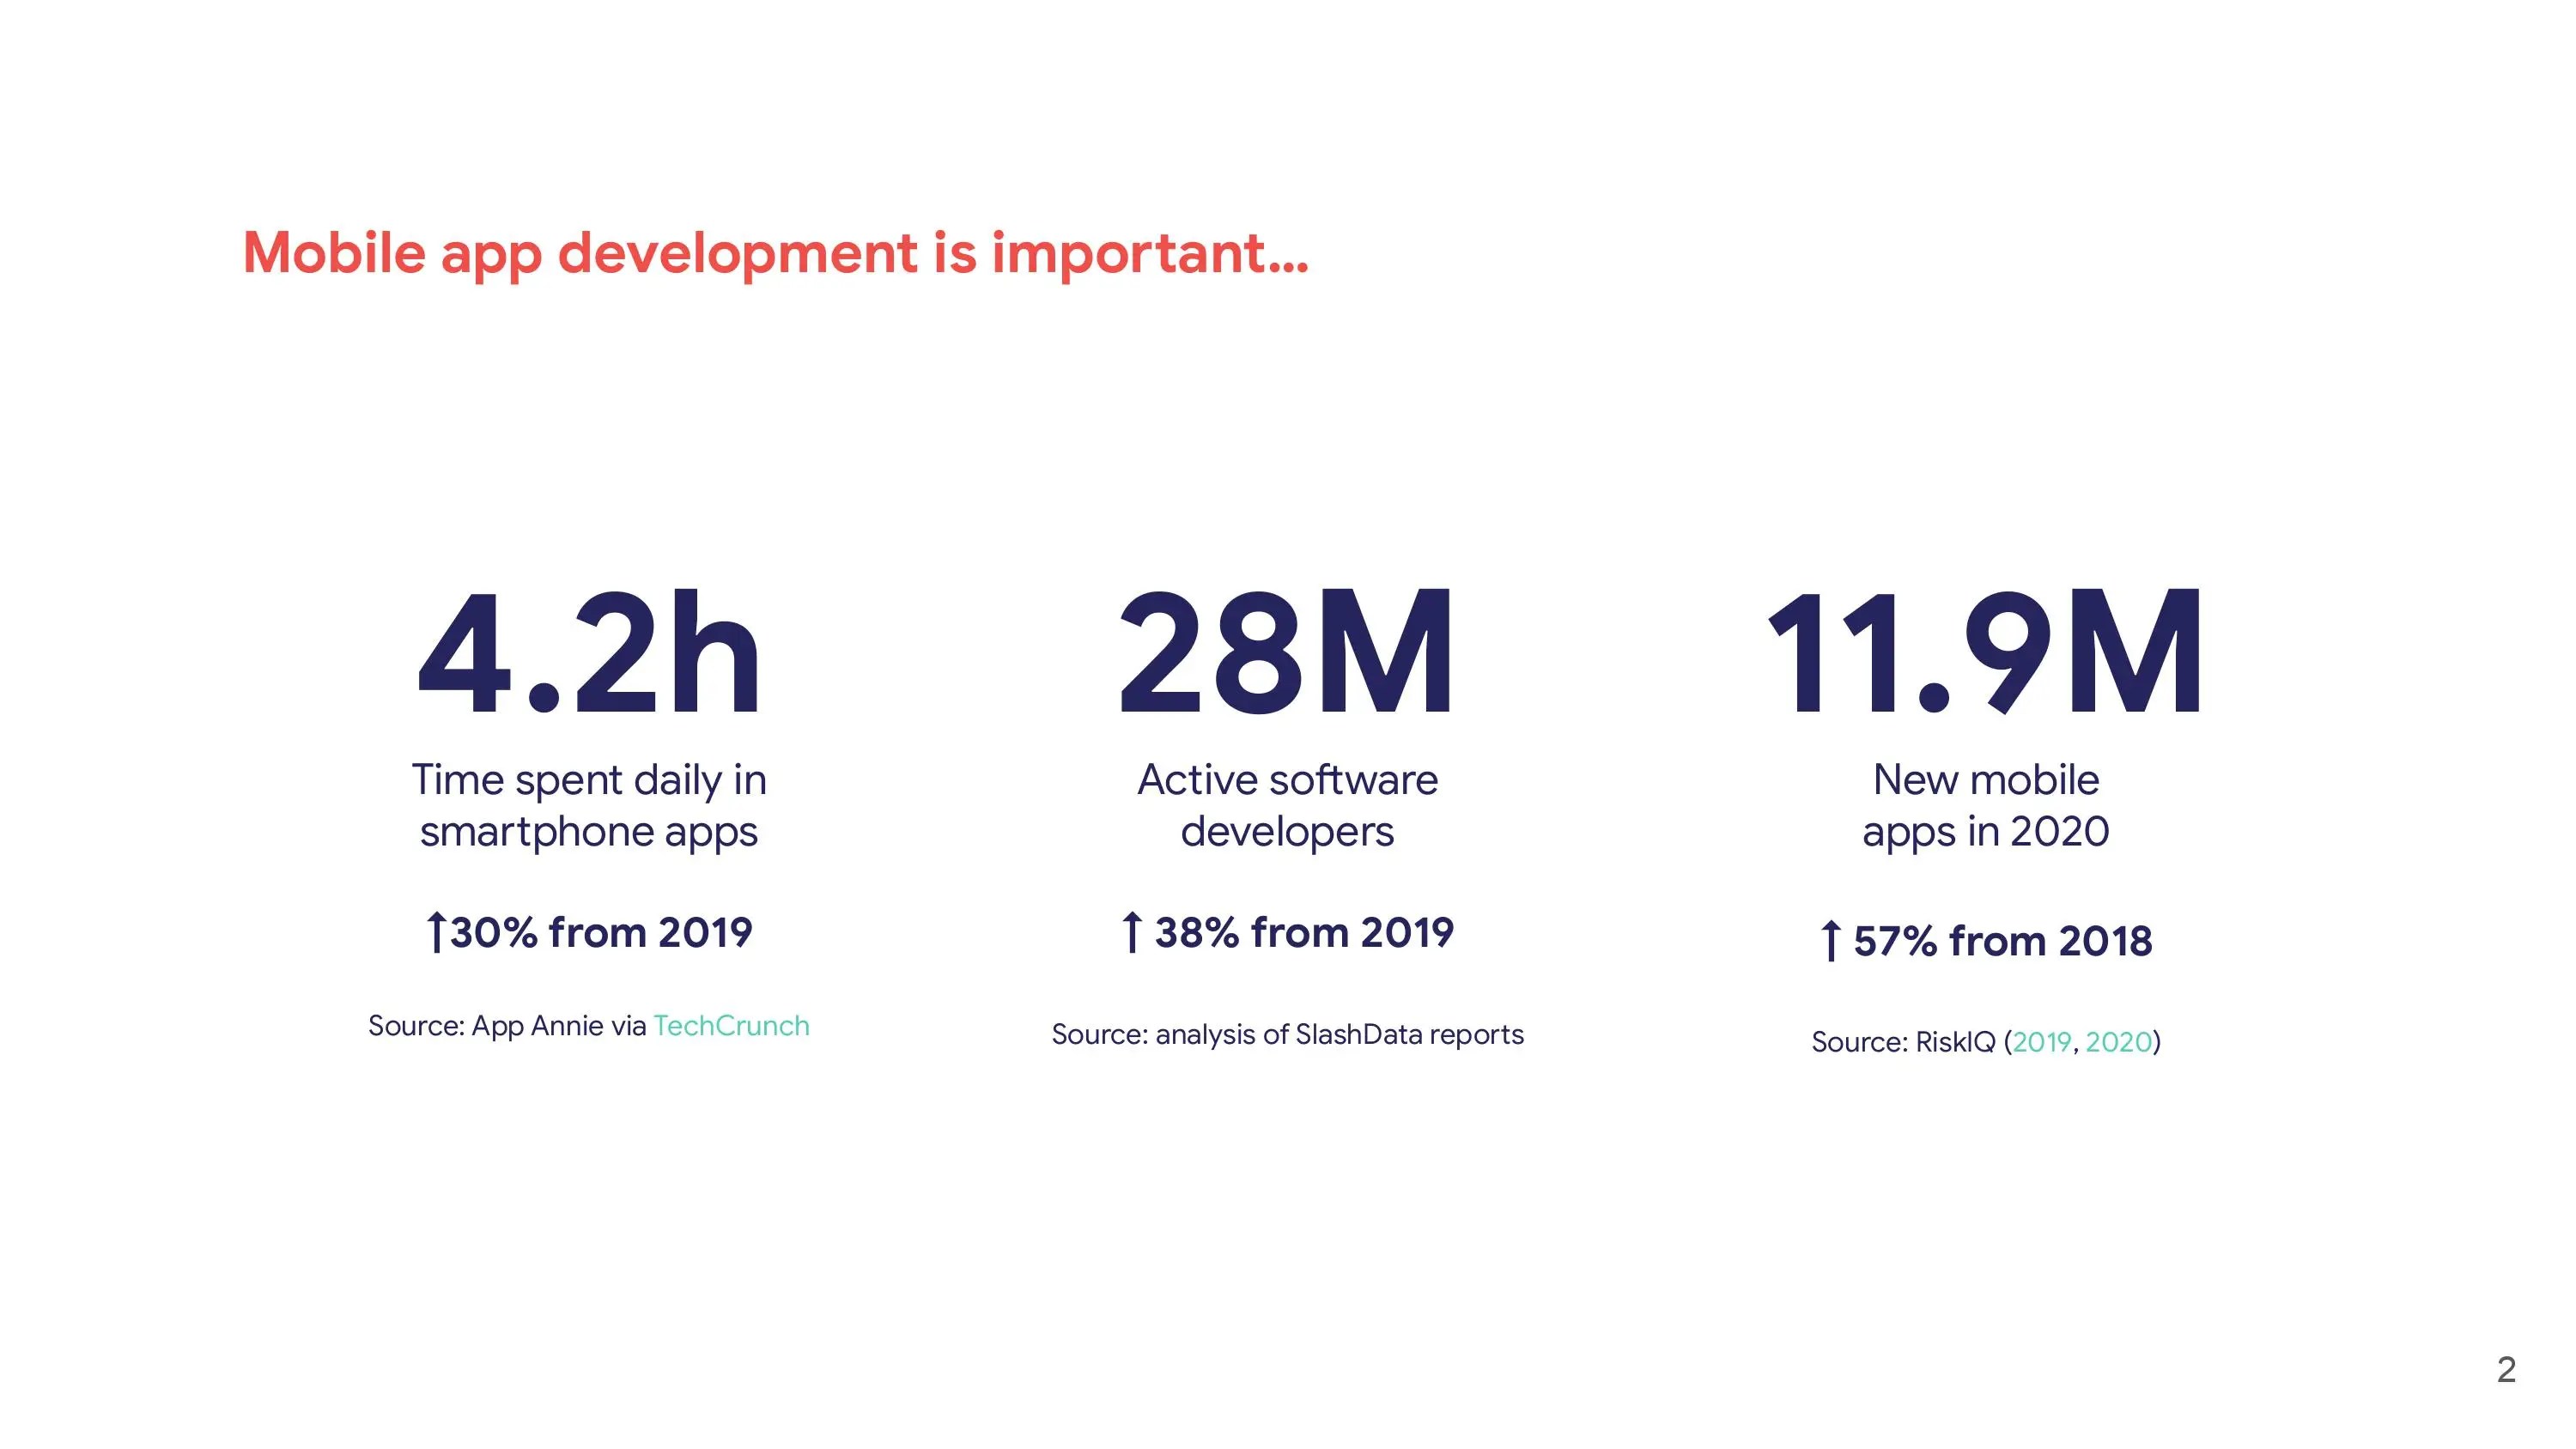Click the text Time spent daily in smartphone apps
This screenshot has width=2576, height=1449.
pyautogui.click(x=591, y=805)
